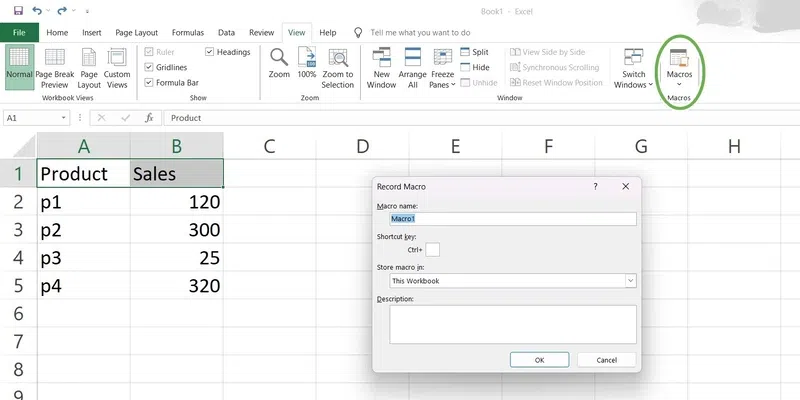
Task: Open the File menu
Action: click(x=20, y=32)
